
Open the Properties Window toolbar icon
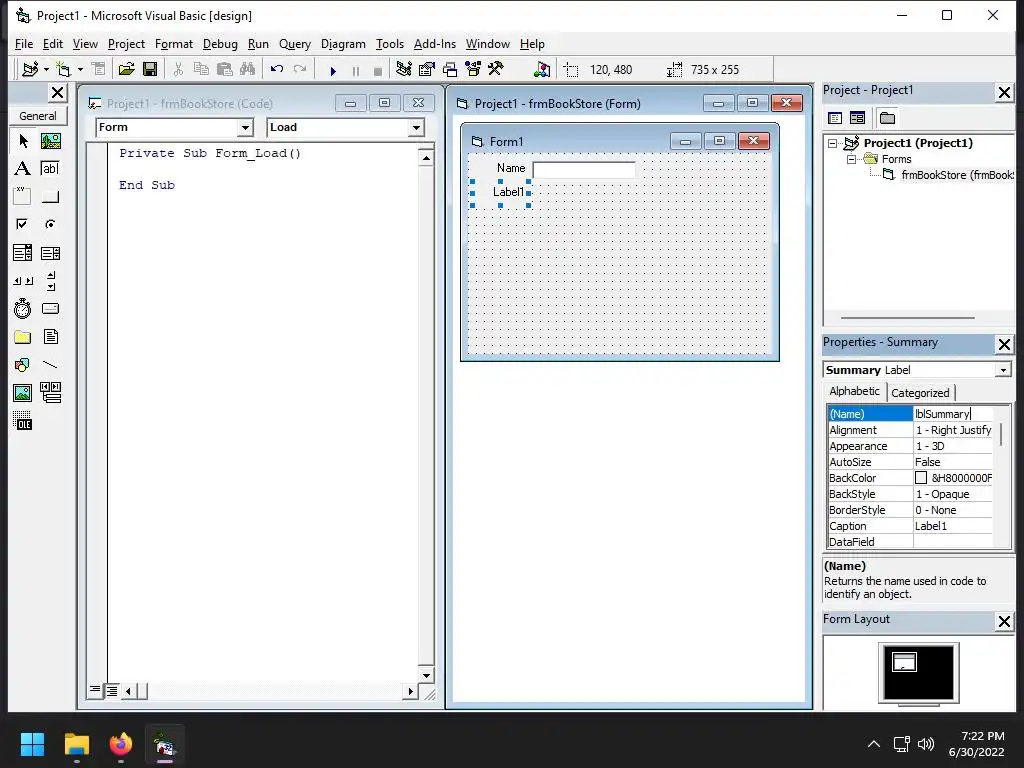tap(427, 69)
